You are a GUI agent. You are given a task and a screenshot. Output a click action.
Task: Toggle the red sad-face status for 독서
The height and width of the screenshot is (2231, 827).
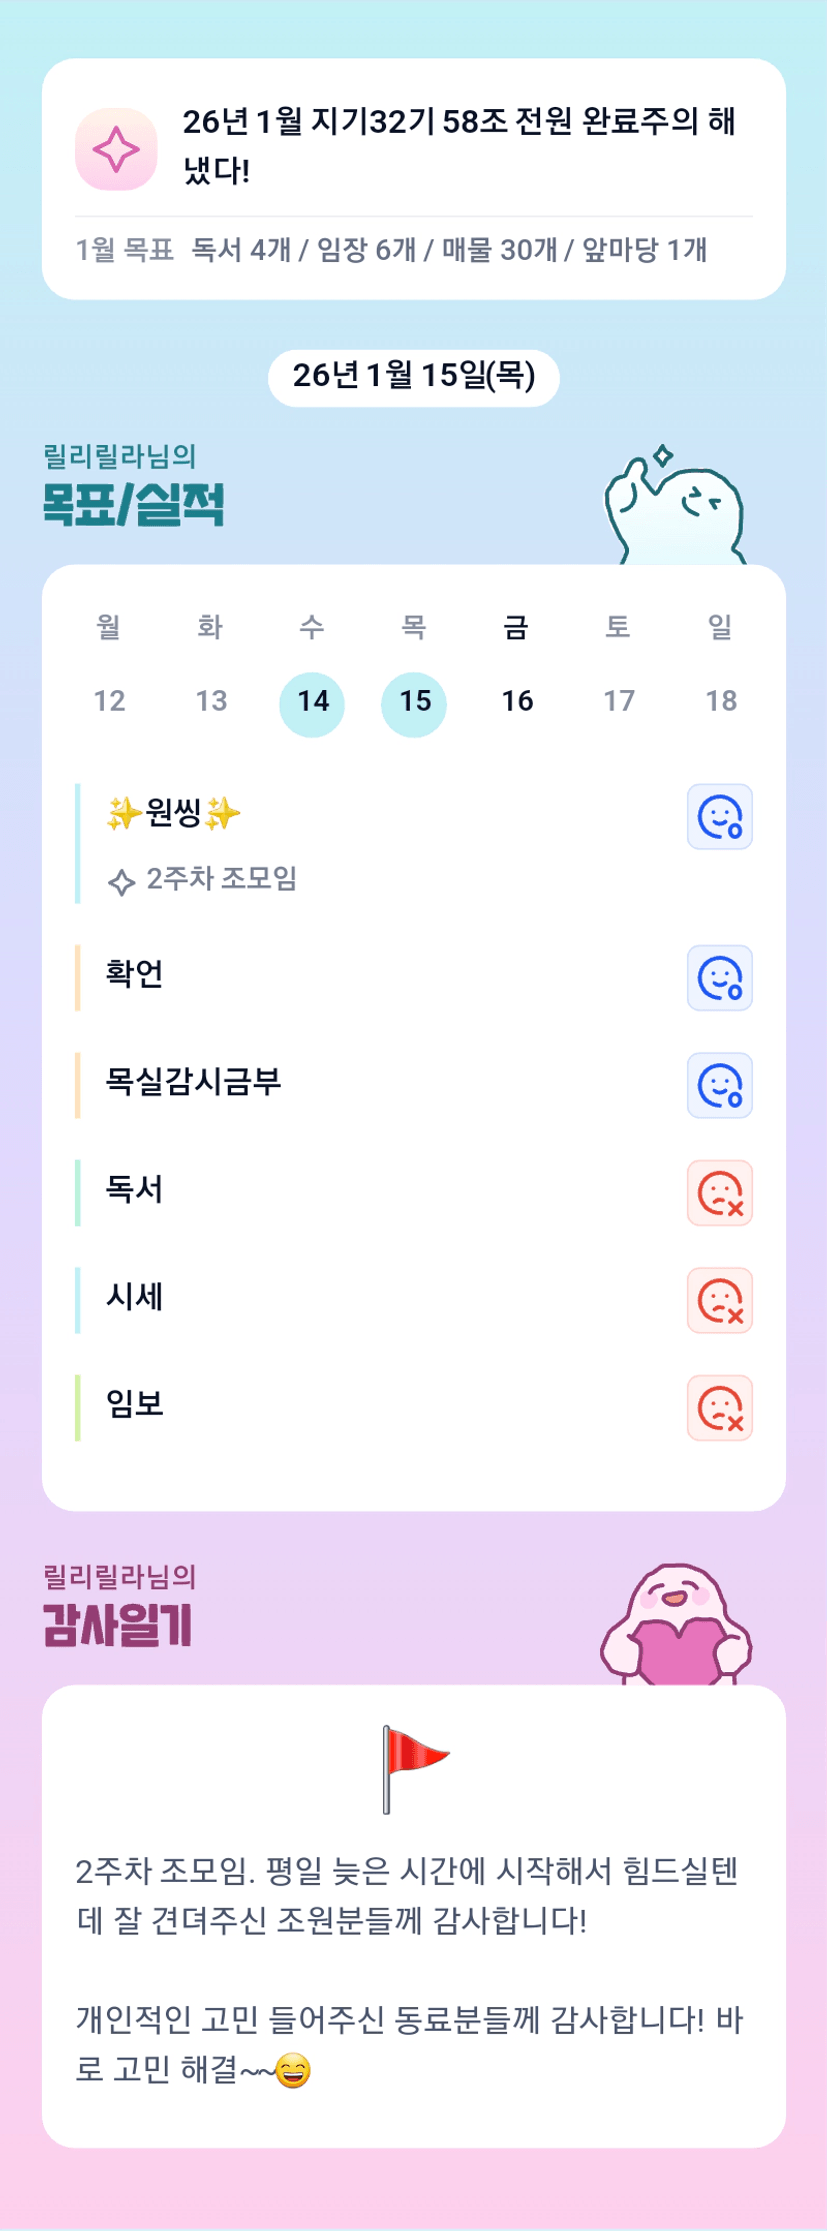[x=719, y=1193]
